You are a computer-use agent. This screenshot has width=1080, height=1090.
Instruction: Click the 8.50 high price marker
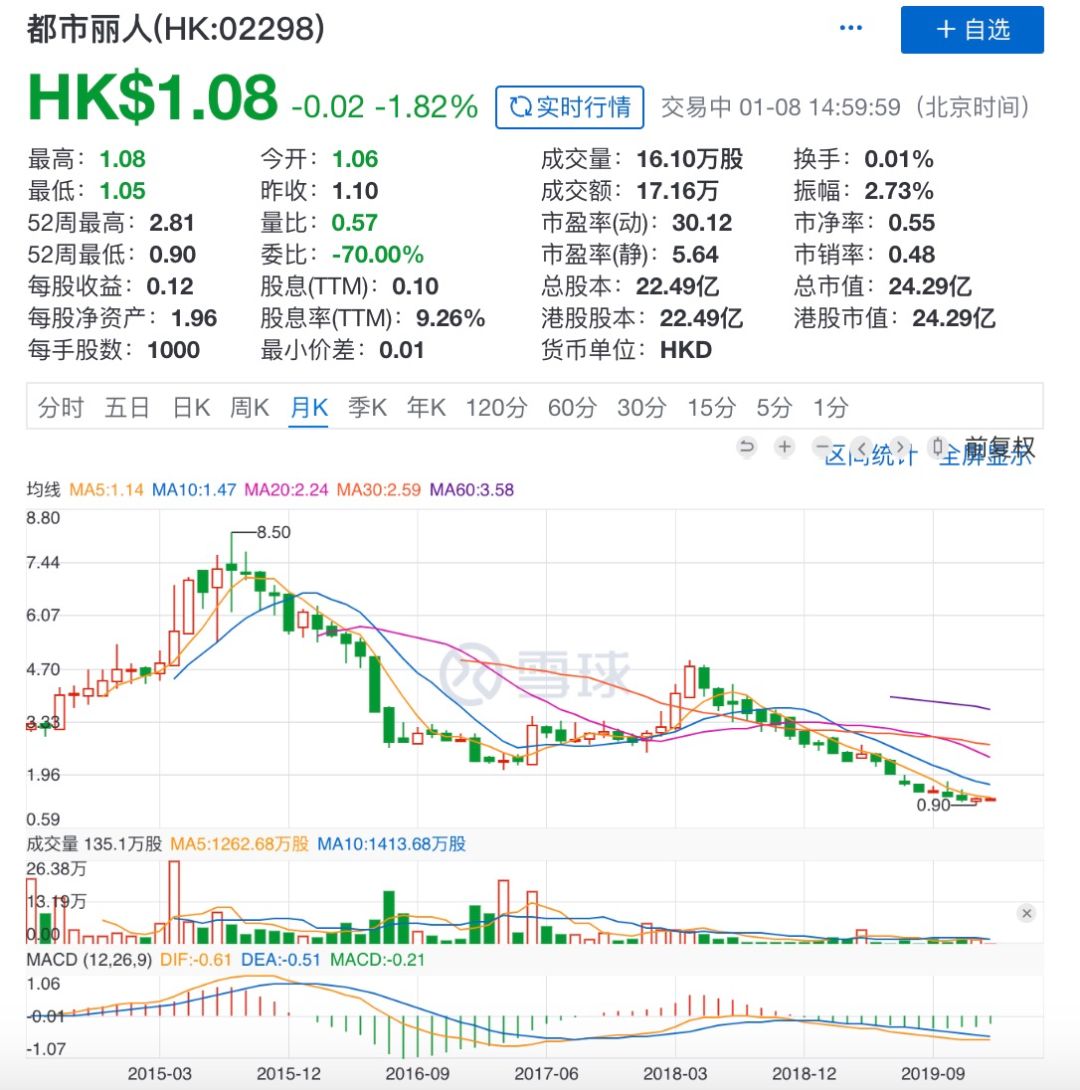pos(273,532)
